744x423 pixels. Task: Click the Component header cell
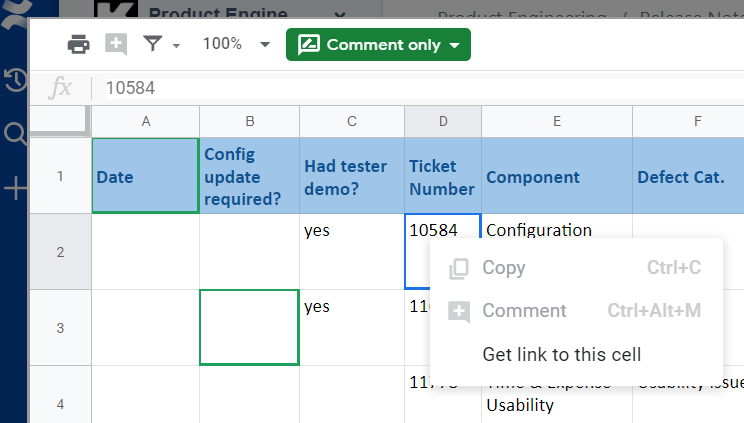(x=556, y=176)
